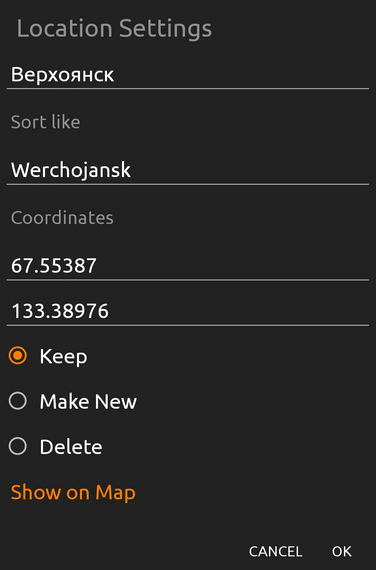Click the 67.55387 latitude value

click(54, 266)
